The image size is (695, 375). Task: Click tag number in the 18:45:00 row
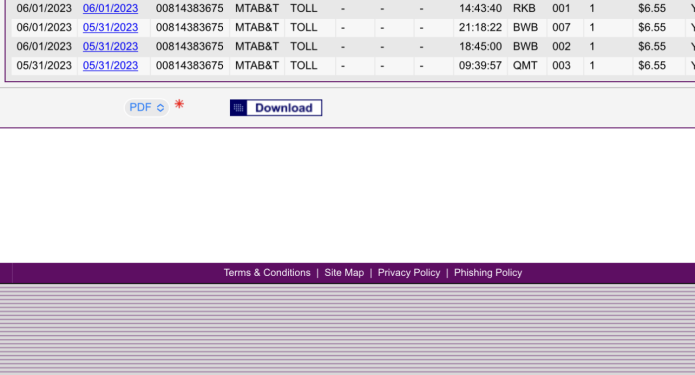(x=190, y=47)
